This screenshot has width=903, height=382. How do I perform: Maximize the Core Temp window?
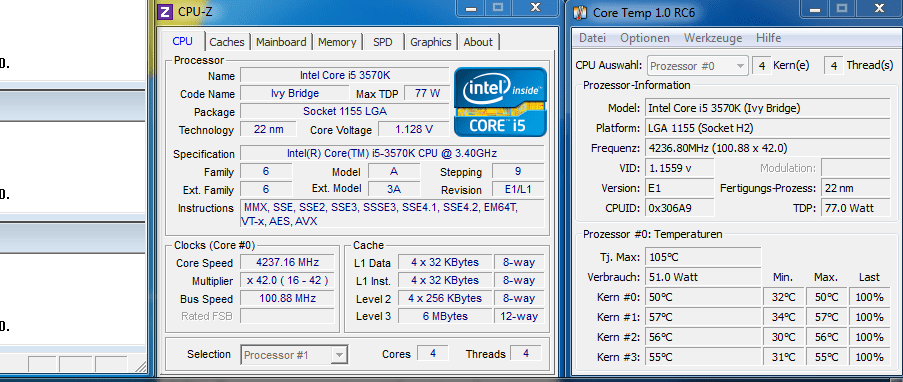pyautogui.click(x=842, y=8)
